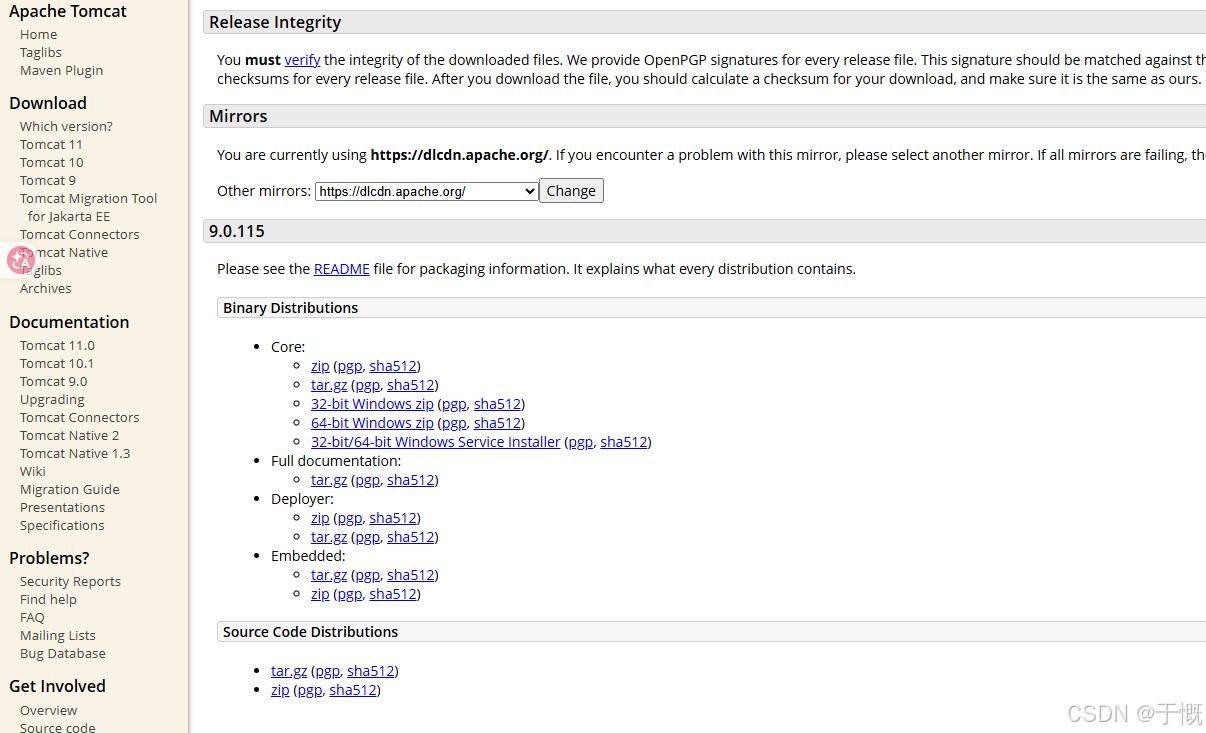Open sha512 for 64-bit Windows zip

click(498, 423)
